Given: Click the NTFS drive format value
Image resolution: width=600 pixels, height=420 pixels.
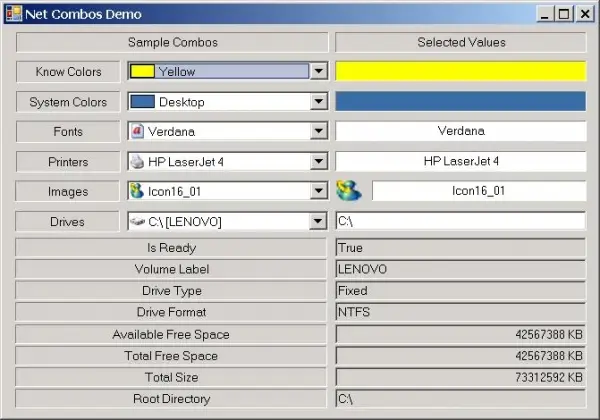Looking at the screenshot, I should pos(461,312).
